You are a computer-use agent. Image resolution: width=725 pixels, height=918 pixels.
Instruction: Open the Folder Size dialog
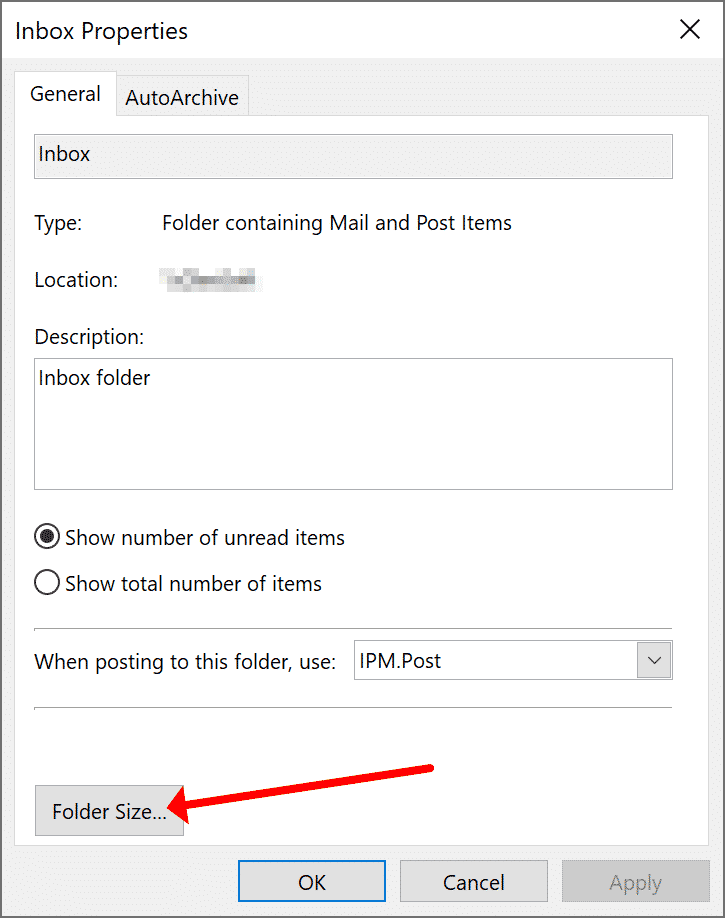(110, 811)
